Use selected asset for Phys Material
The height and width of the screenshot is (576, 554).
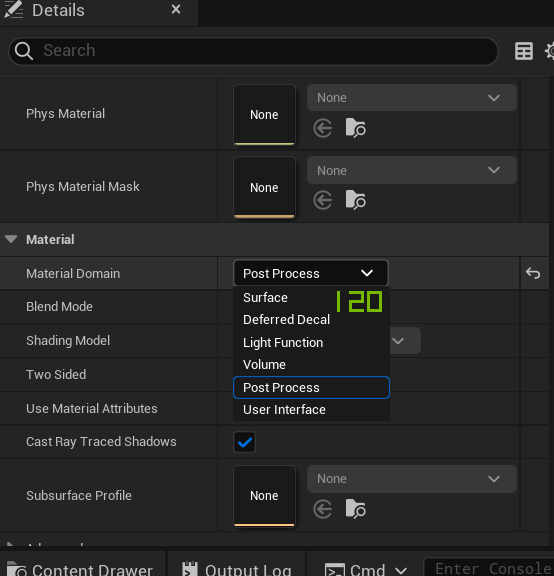[323, 128]
